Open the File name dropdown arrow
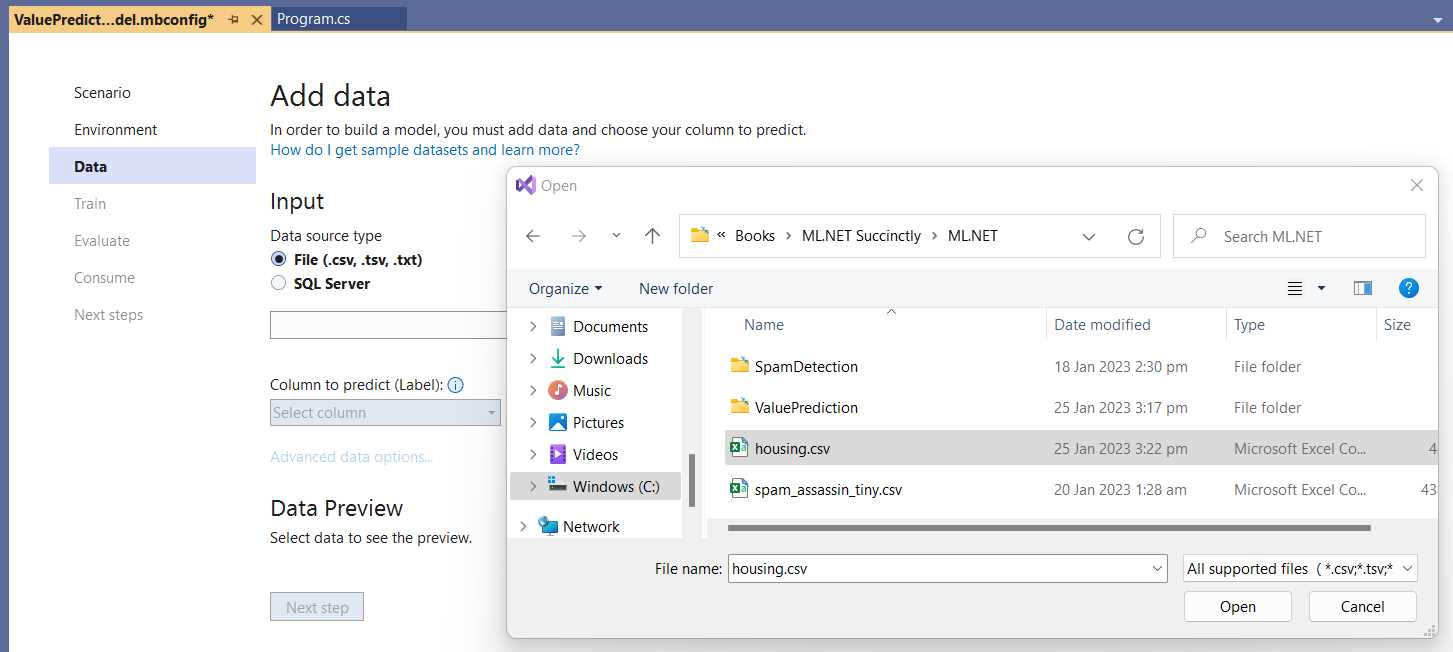 click(x=1157, y=568)
